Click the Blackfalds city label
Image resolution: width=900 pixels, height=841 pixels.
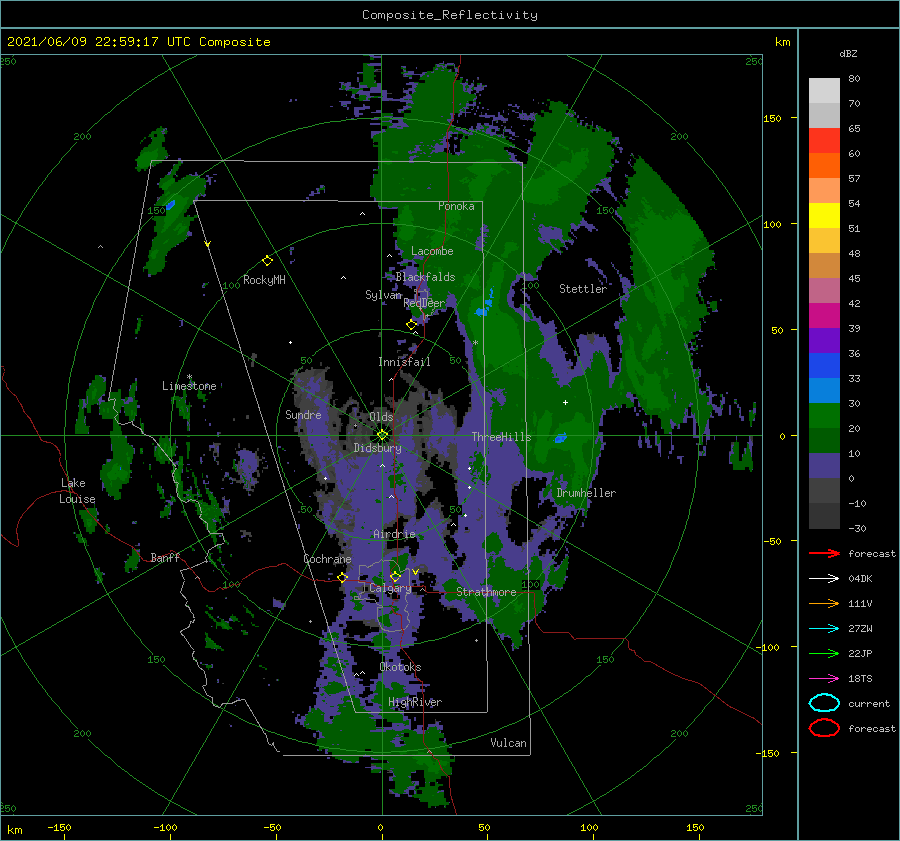pos(425,277)
